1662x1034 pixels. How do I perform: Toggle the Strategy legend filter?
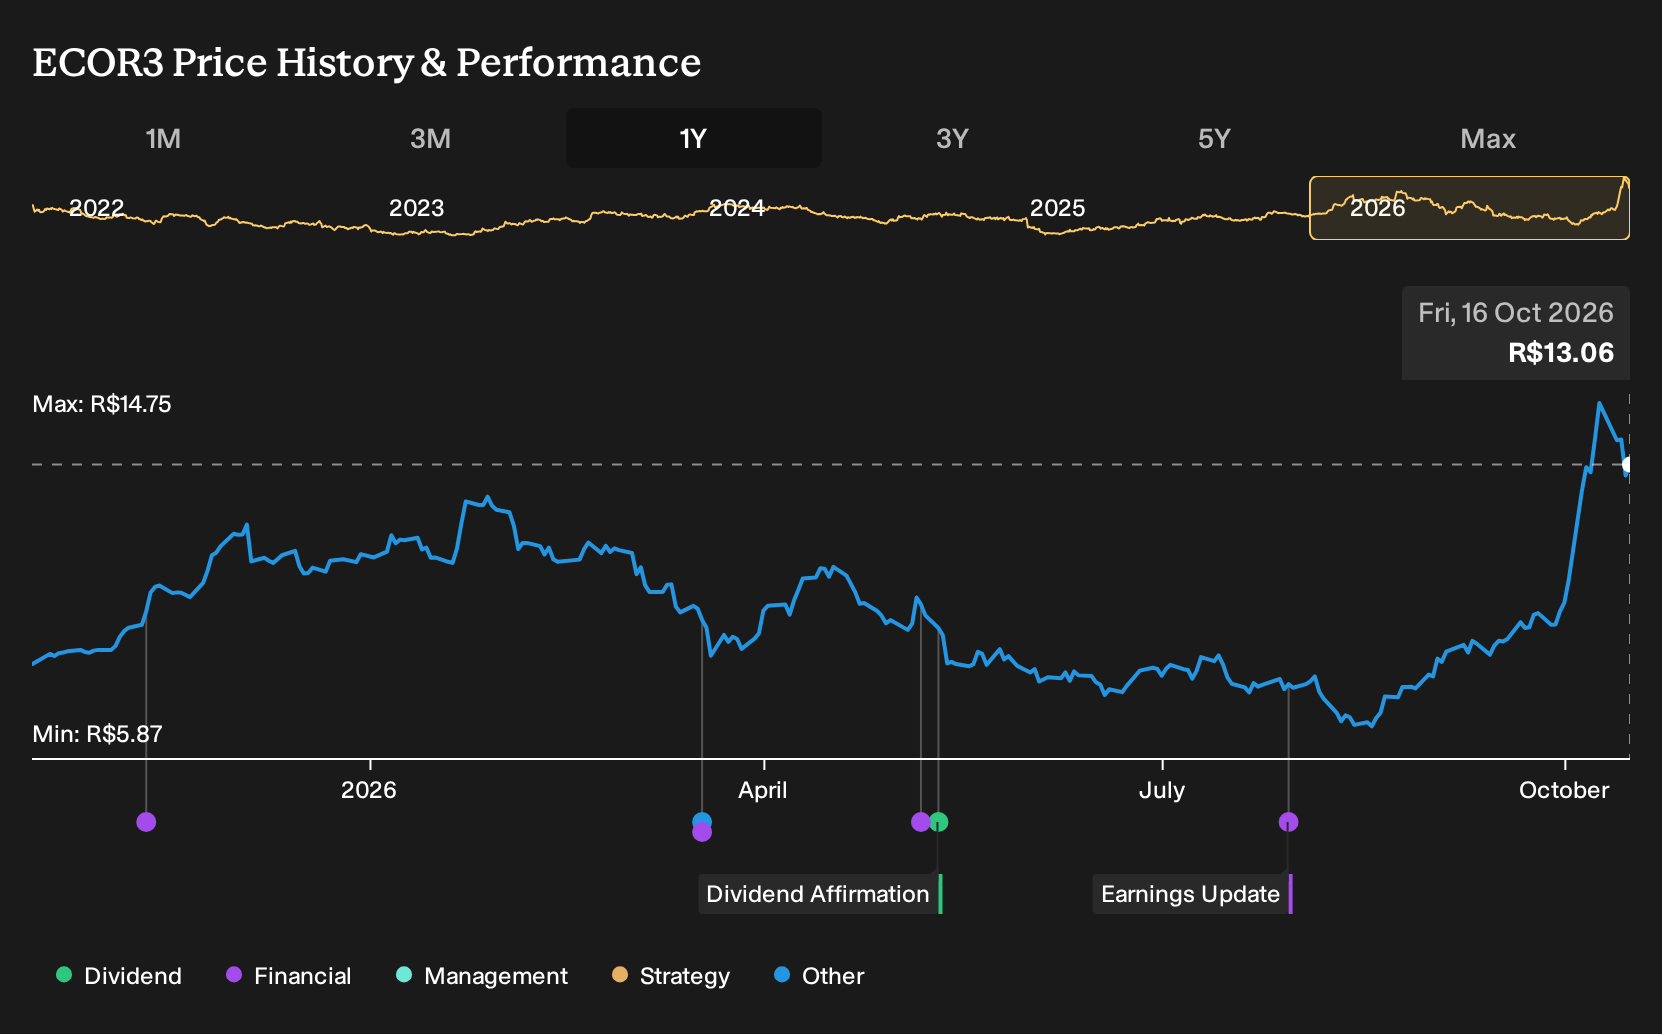671,976
